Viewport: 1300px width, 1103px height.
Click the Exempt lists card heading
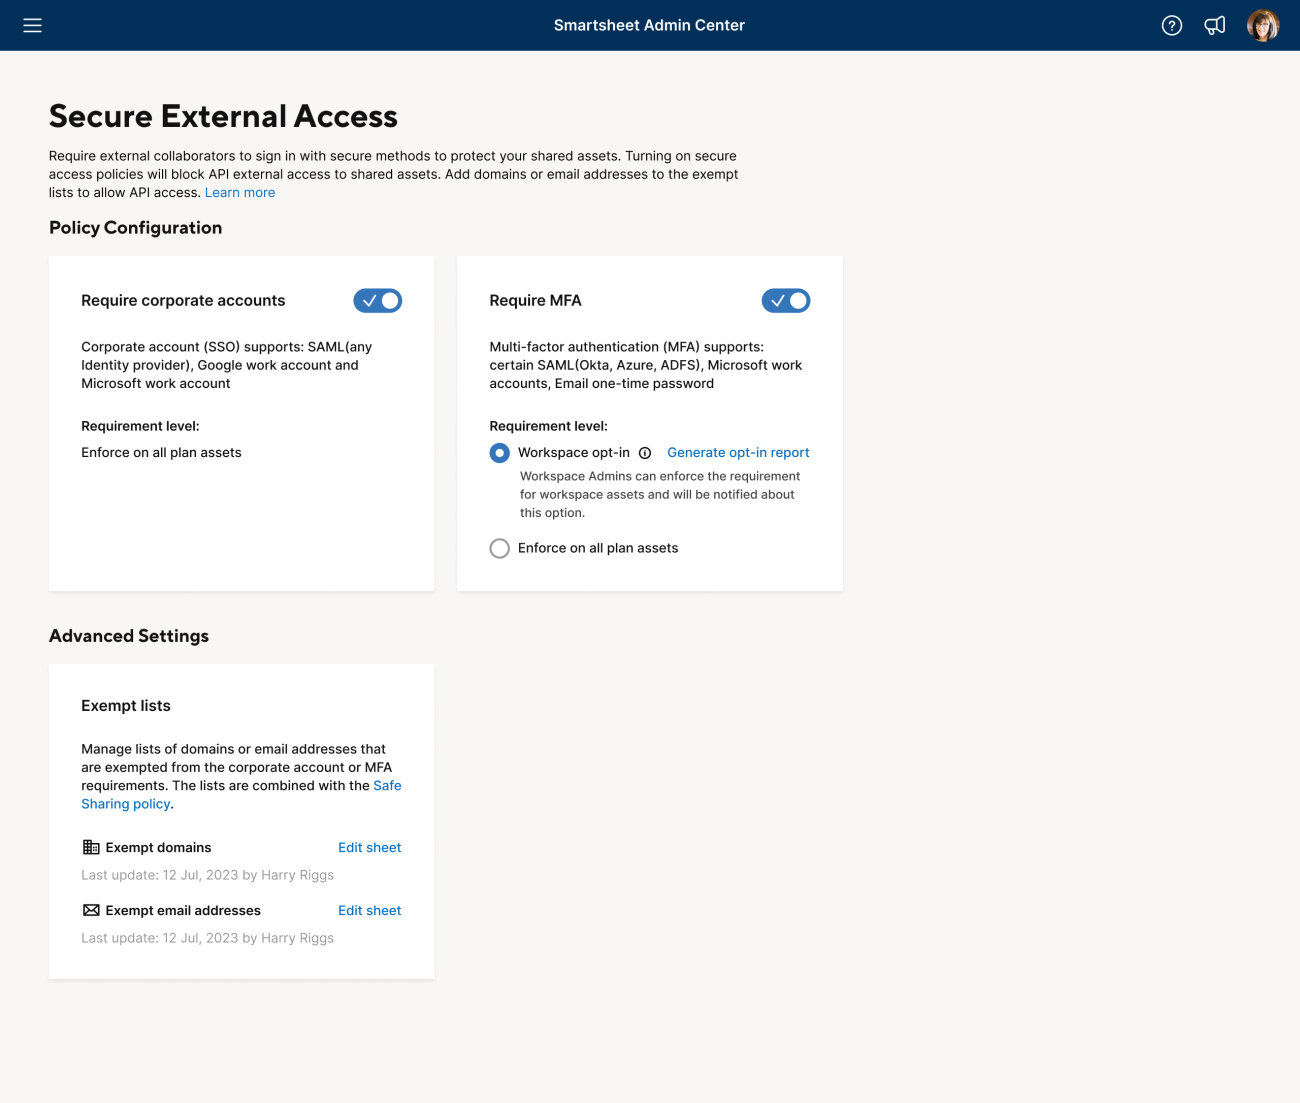126,705
